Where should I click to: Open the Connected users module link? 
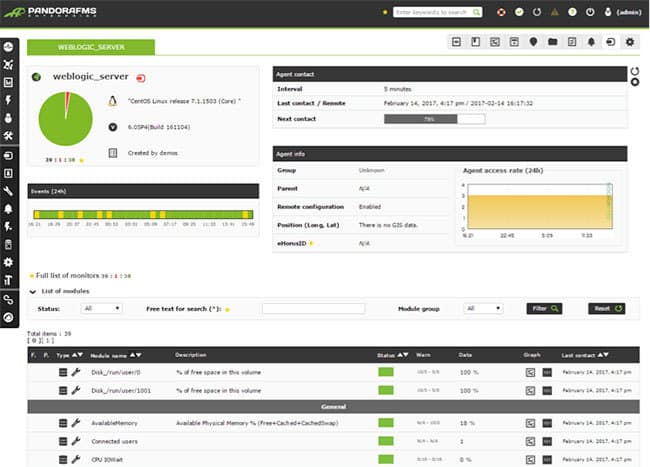[114, 441]
